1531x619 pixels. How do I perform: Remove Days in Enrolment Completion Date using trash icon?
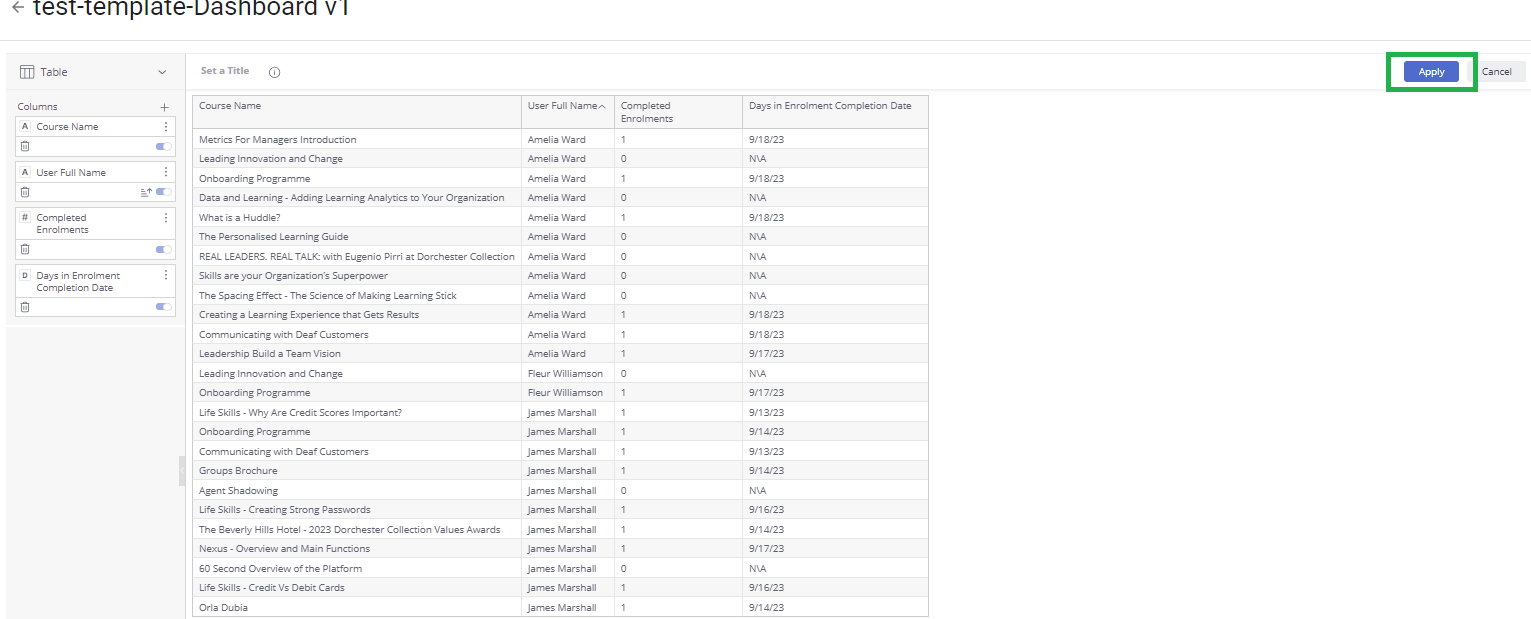coord(24,306)
